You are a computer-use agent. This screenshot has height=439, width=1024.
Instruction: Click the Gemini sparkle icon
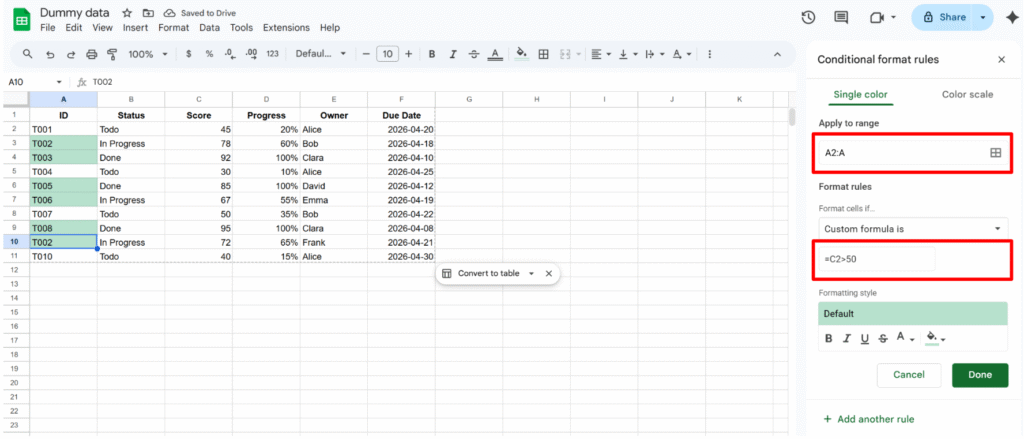point(1007,17)
